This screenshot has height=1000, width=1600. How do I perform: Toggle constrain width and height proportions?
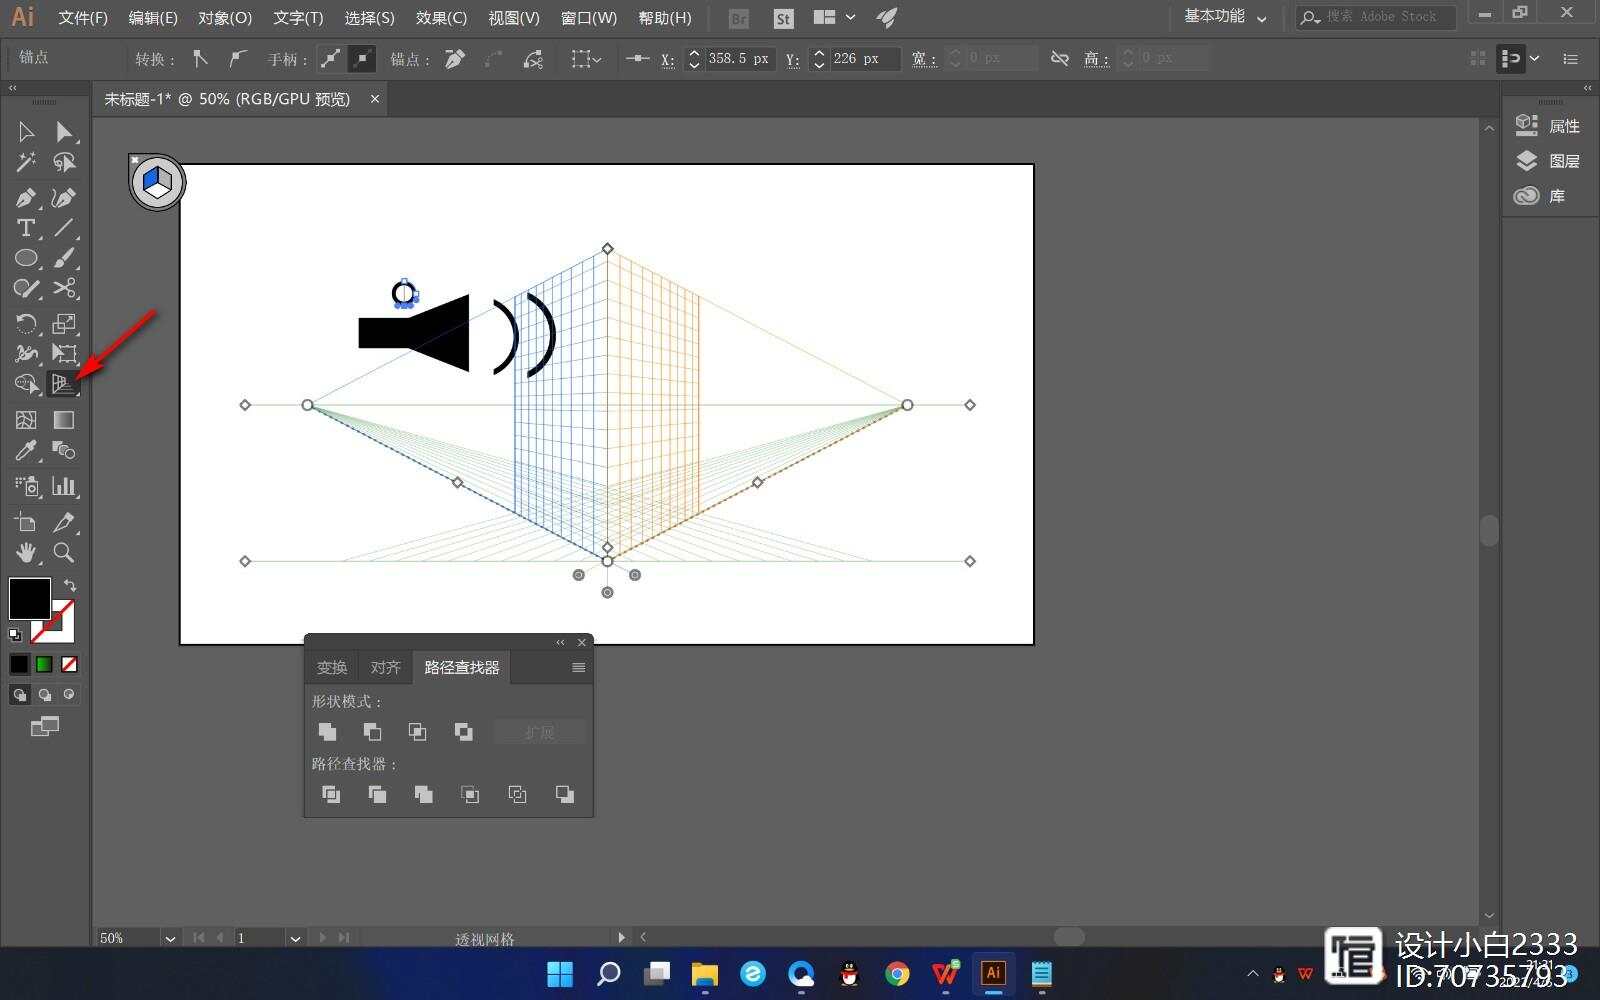(x=1060, y=59)
